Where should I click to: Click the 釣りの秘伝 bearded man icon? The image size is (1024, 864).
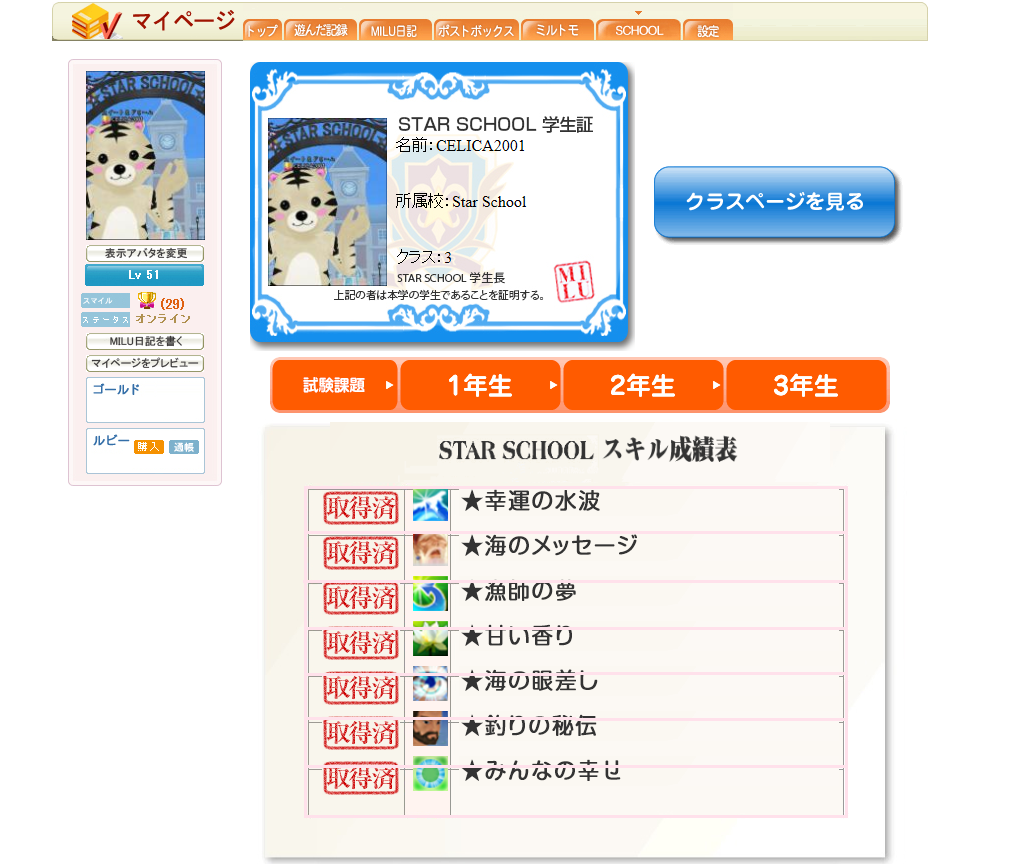(x=430, y=729)
